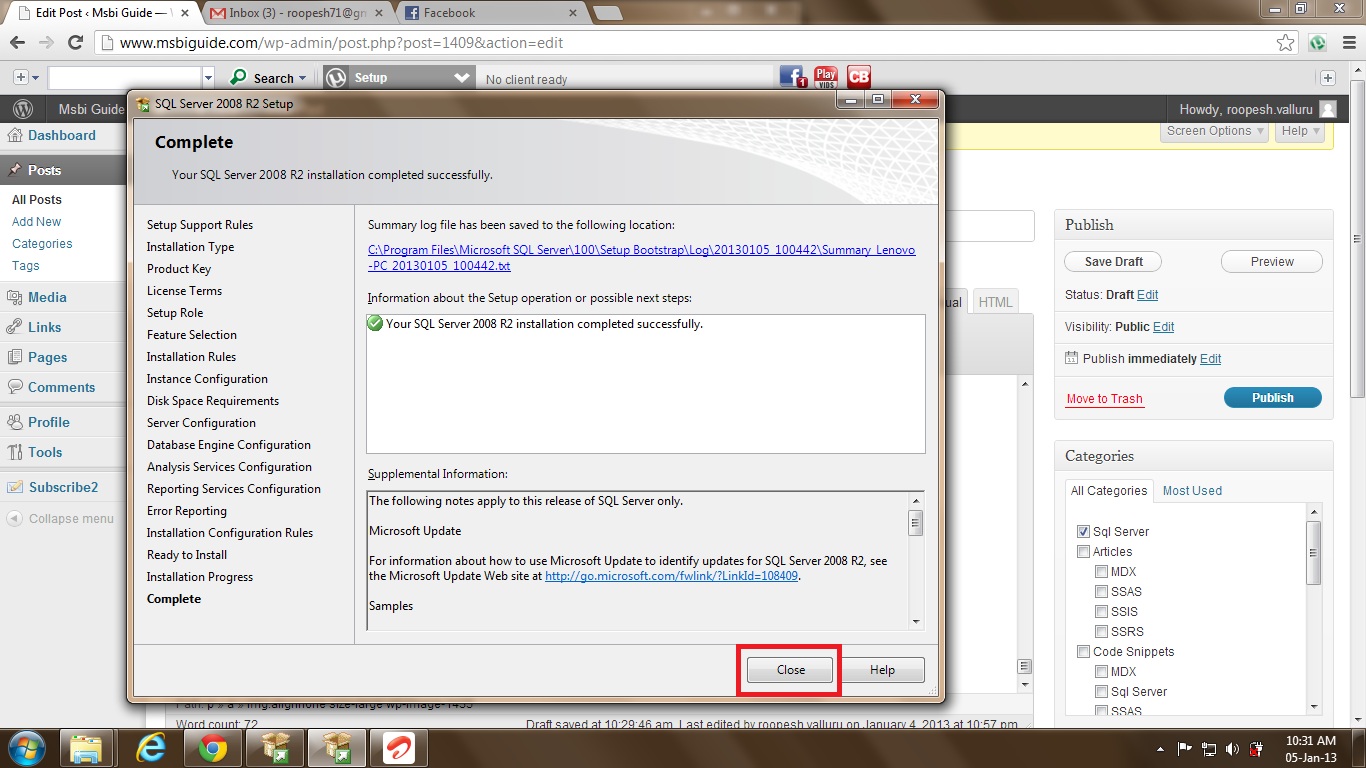This screenshot has width=1366, height=768.
Task: Click the red CB toolbar icon
Action: (x=858, y=77)
